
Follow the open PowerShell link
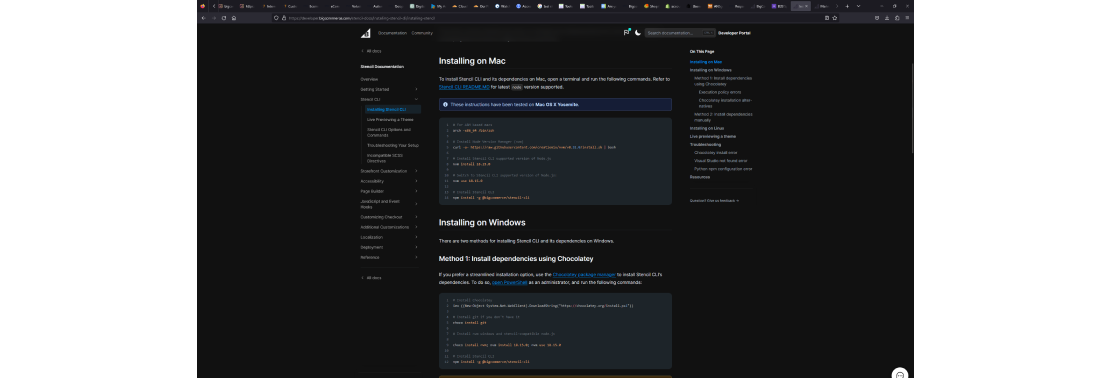[x=510, y=282]
